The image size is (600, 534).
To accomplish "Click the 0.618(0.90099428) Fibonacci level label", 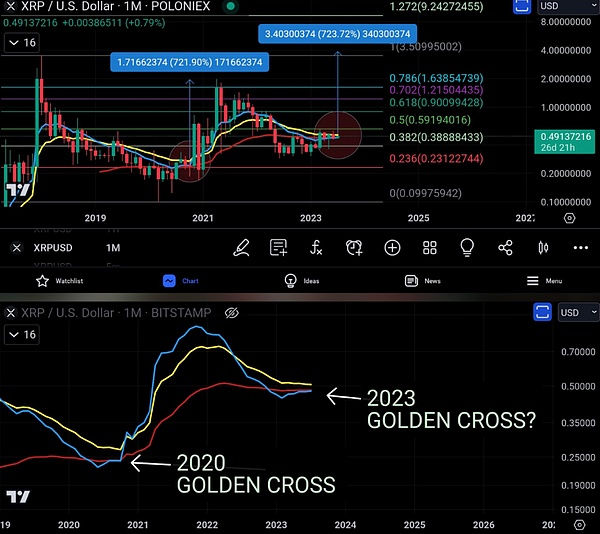I will point(436,103).
